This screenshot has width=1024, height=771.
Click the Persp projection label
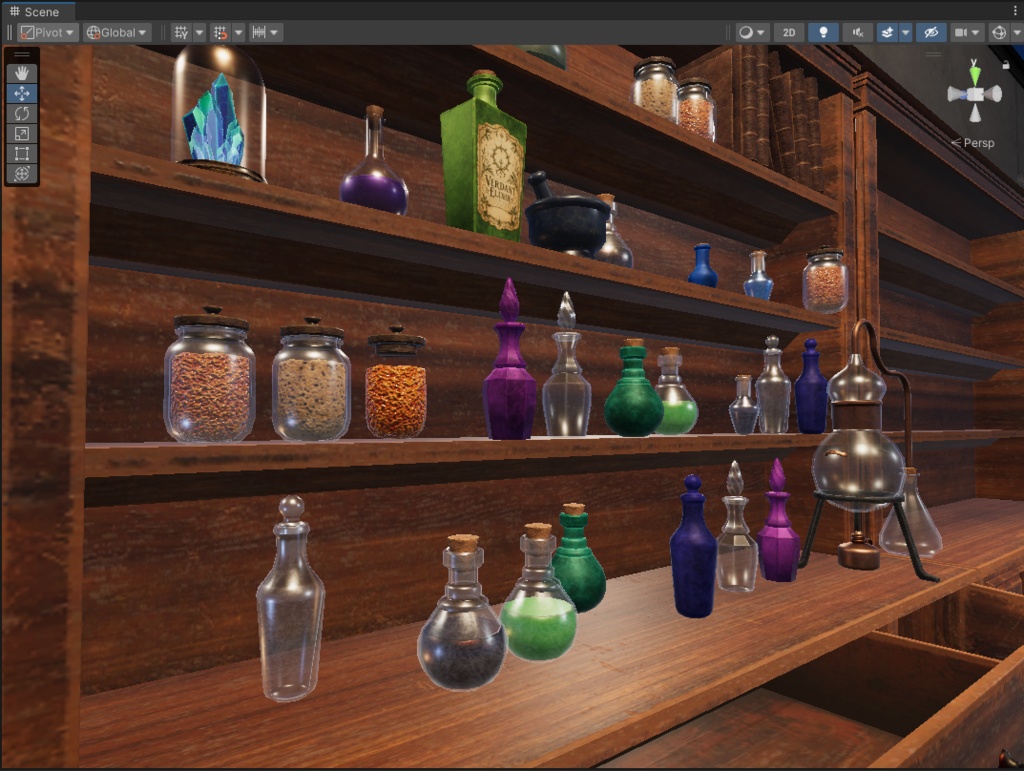(x=978, y=143)
